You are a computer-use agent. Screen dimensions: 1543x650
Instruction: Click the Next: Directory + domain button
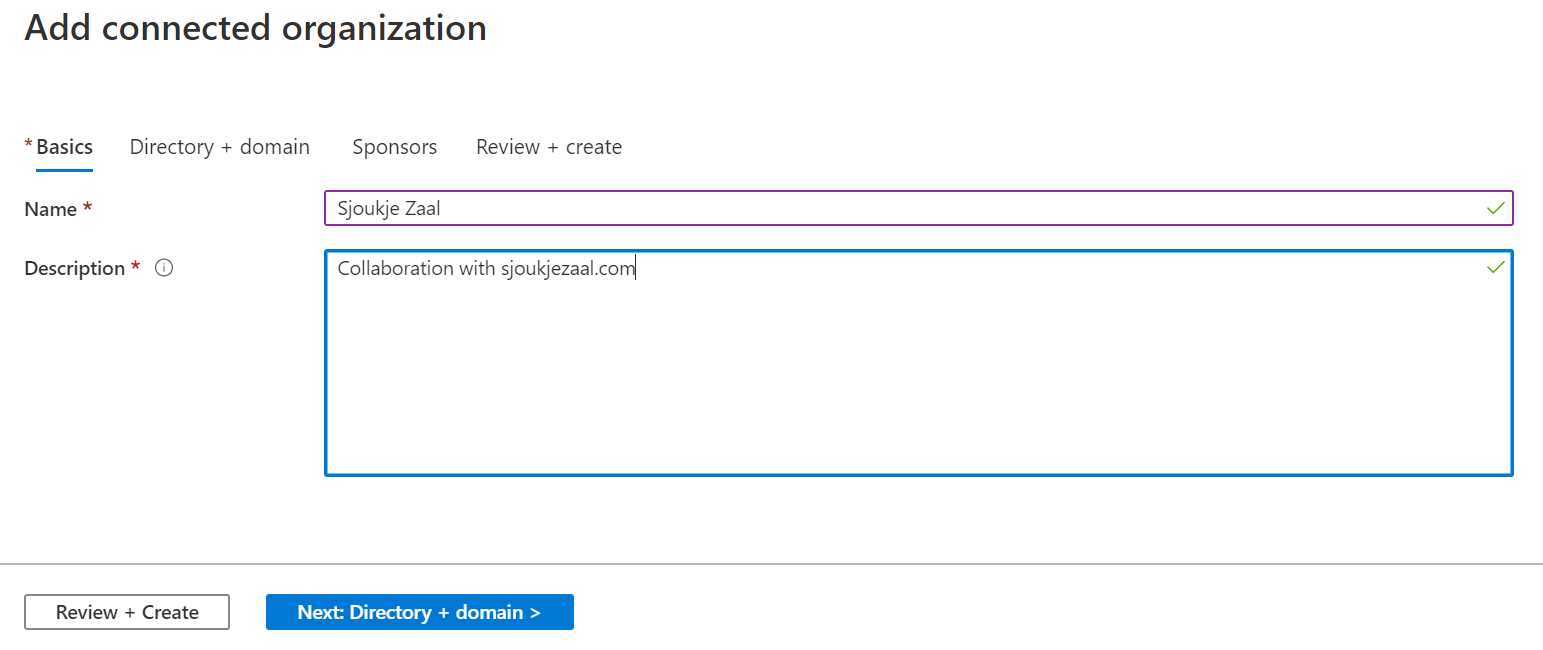coord(419,611)
